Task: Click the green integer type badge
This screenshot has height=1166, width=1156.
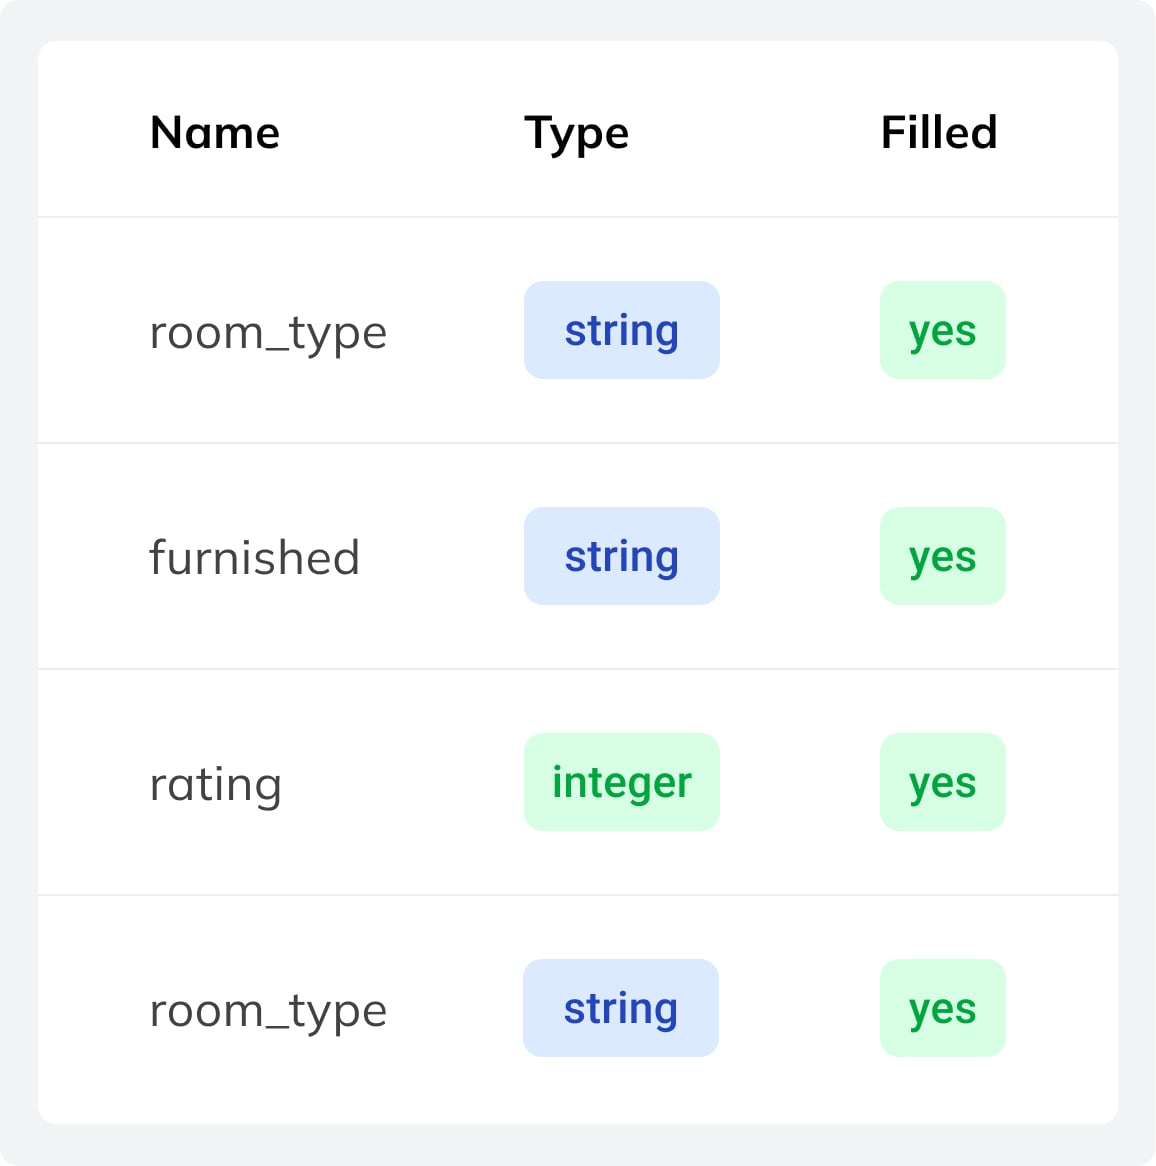Action: (621, 782)
